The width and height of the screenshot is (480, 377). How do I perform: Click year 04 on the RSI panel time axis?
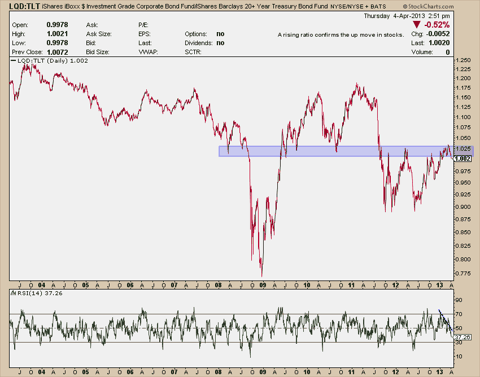41,372
